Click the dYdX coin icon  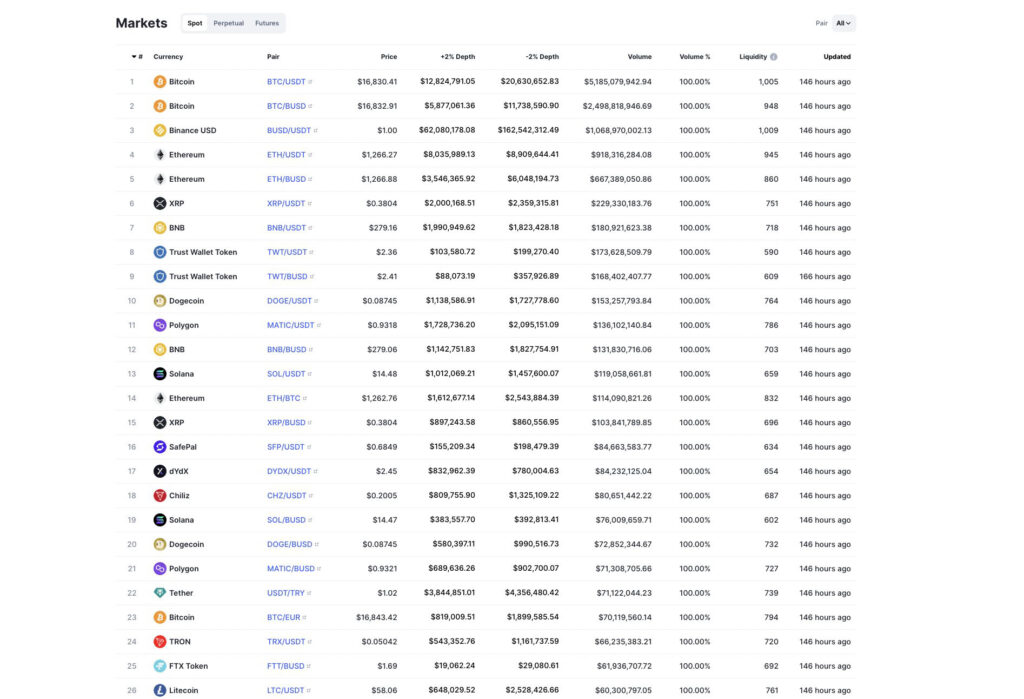click(159, 471)
